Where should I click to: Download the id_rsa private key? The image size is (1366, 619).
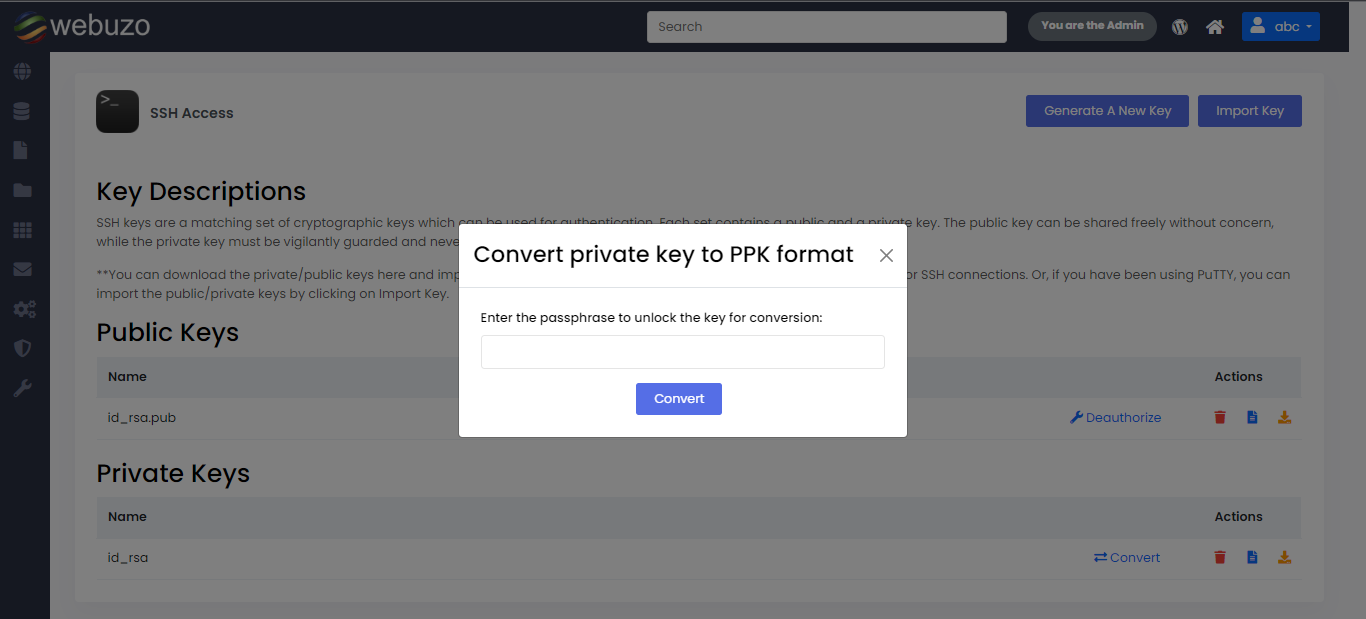pos(1285,557)
